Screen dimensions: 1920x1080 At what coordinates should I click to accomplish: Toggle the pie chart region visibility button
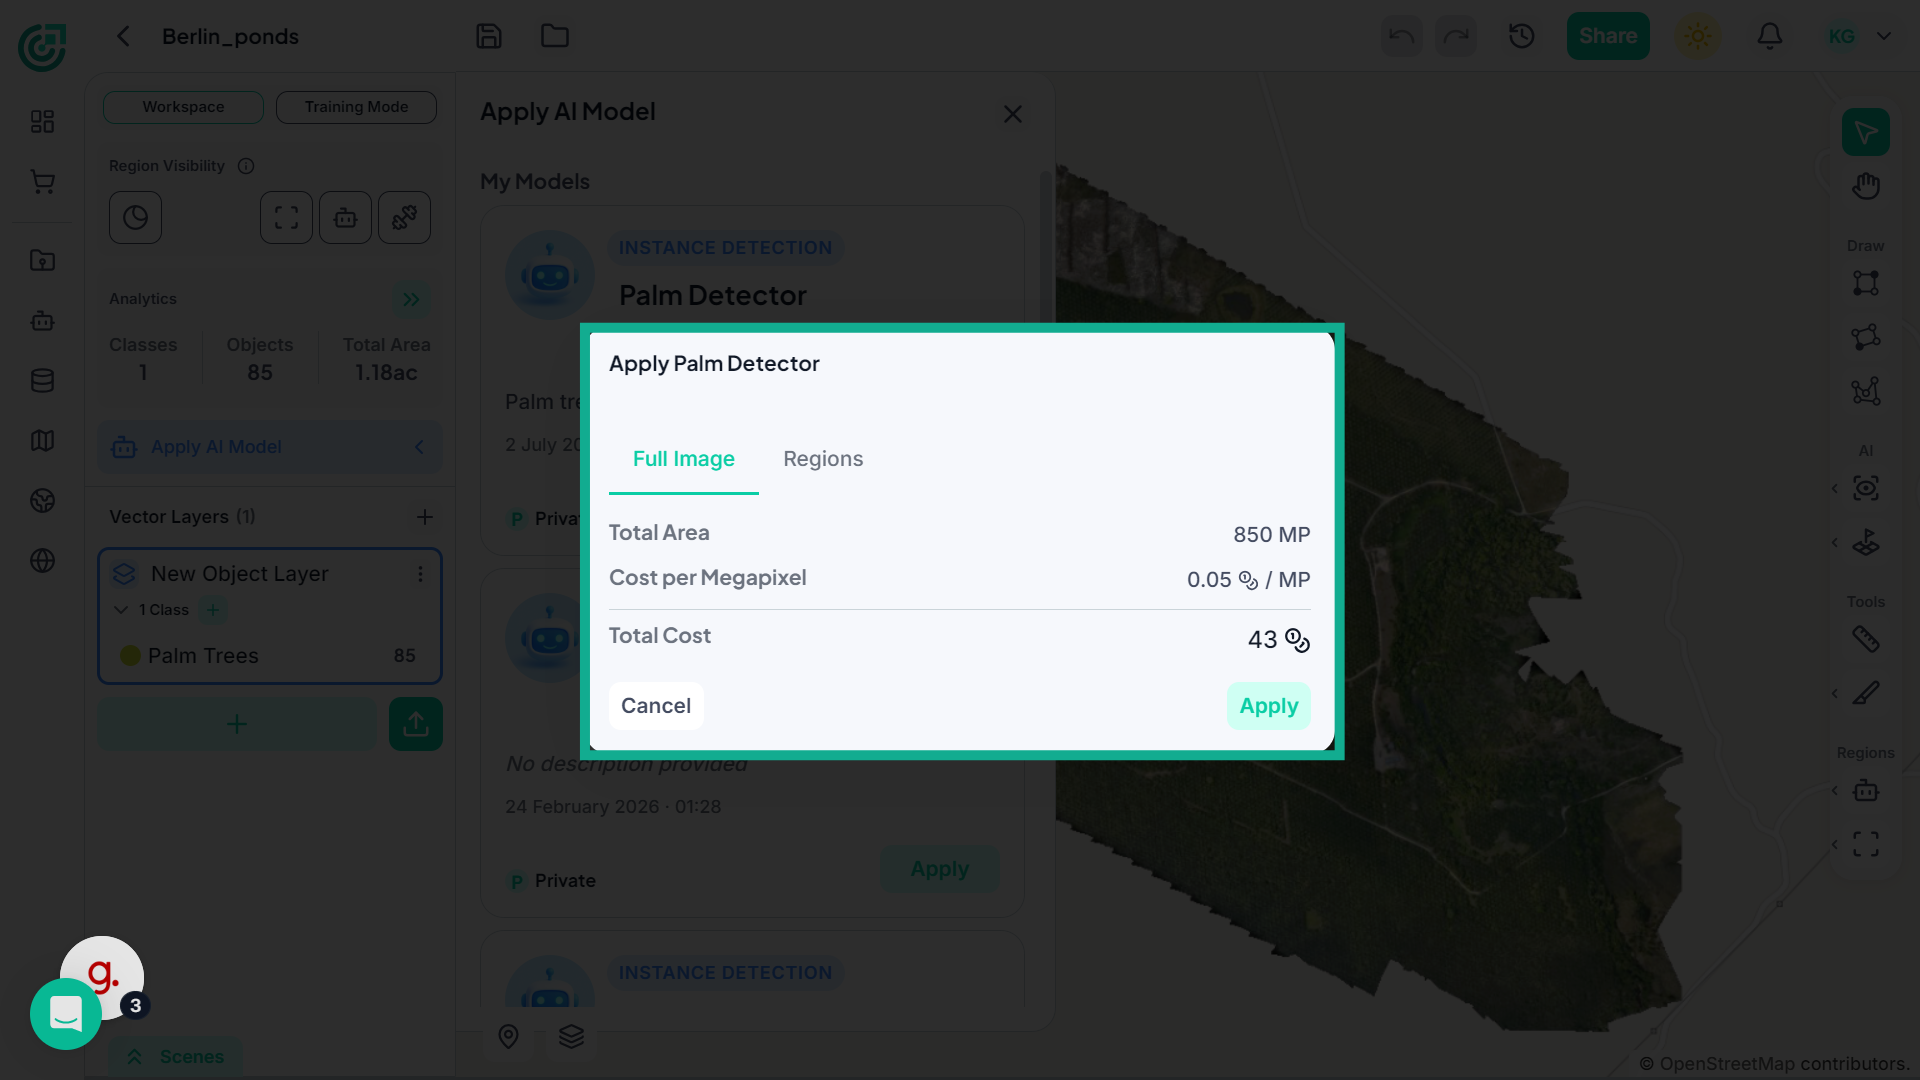pos(135,218)
